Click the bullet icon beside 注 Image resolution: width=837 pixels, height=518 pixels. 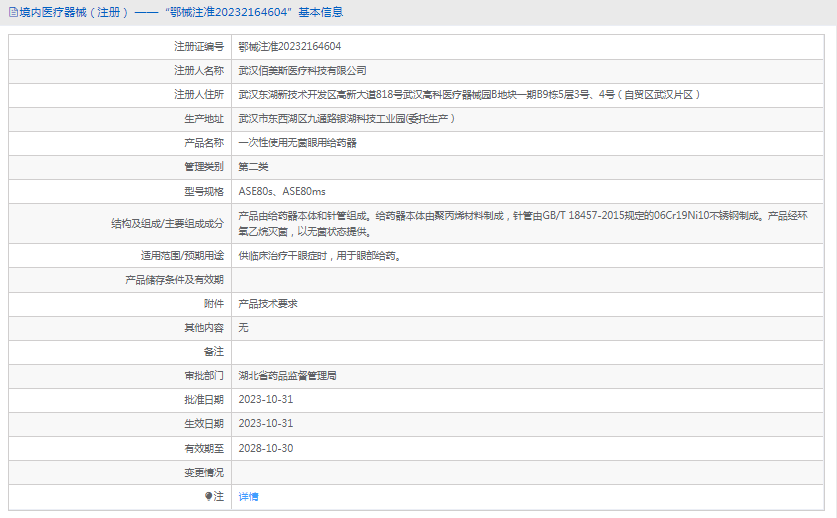pyautogui.click(x=208, y=496)
